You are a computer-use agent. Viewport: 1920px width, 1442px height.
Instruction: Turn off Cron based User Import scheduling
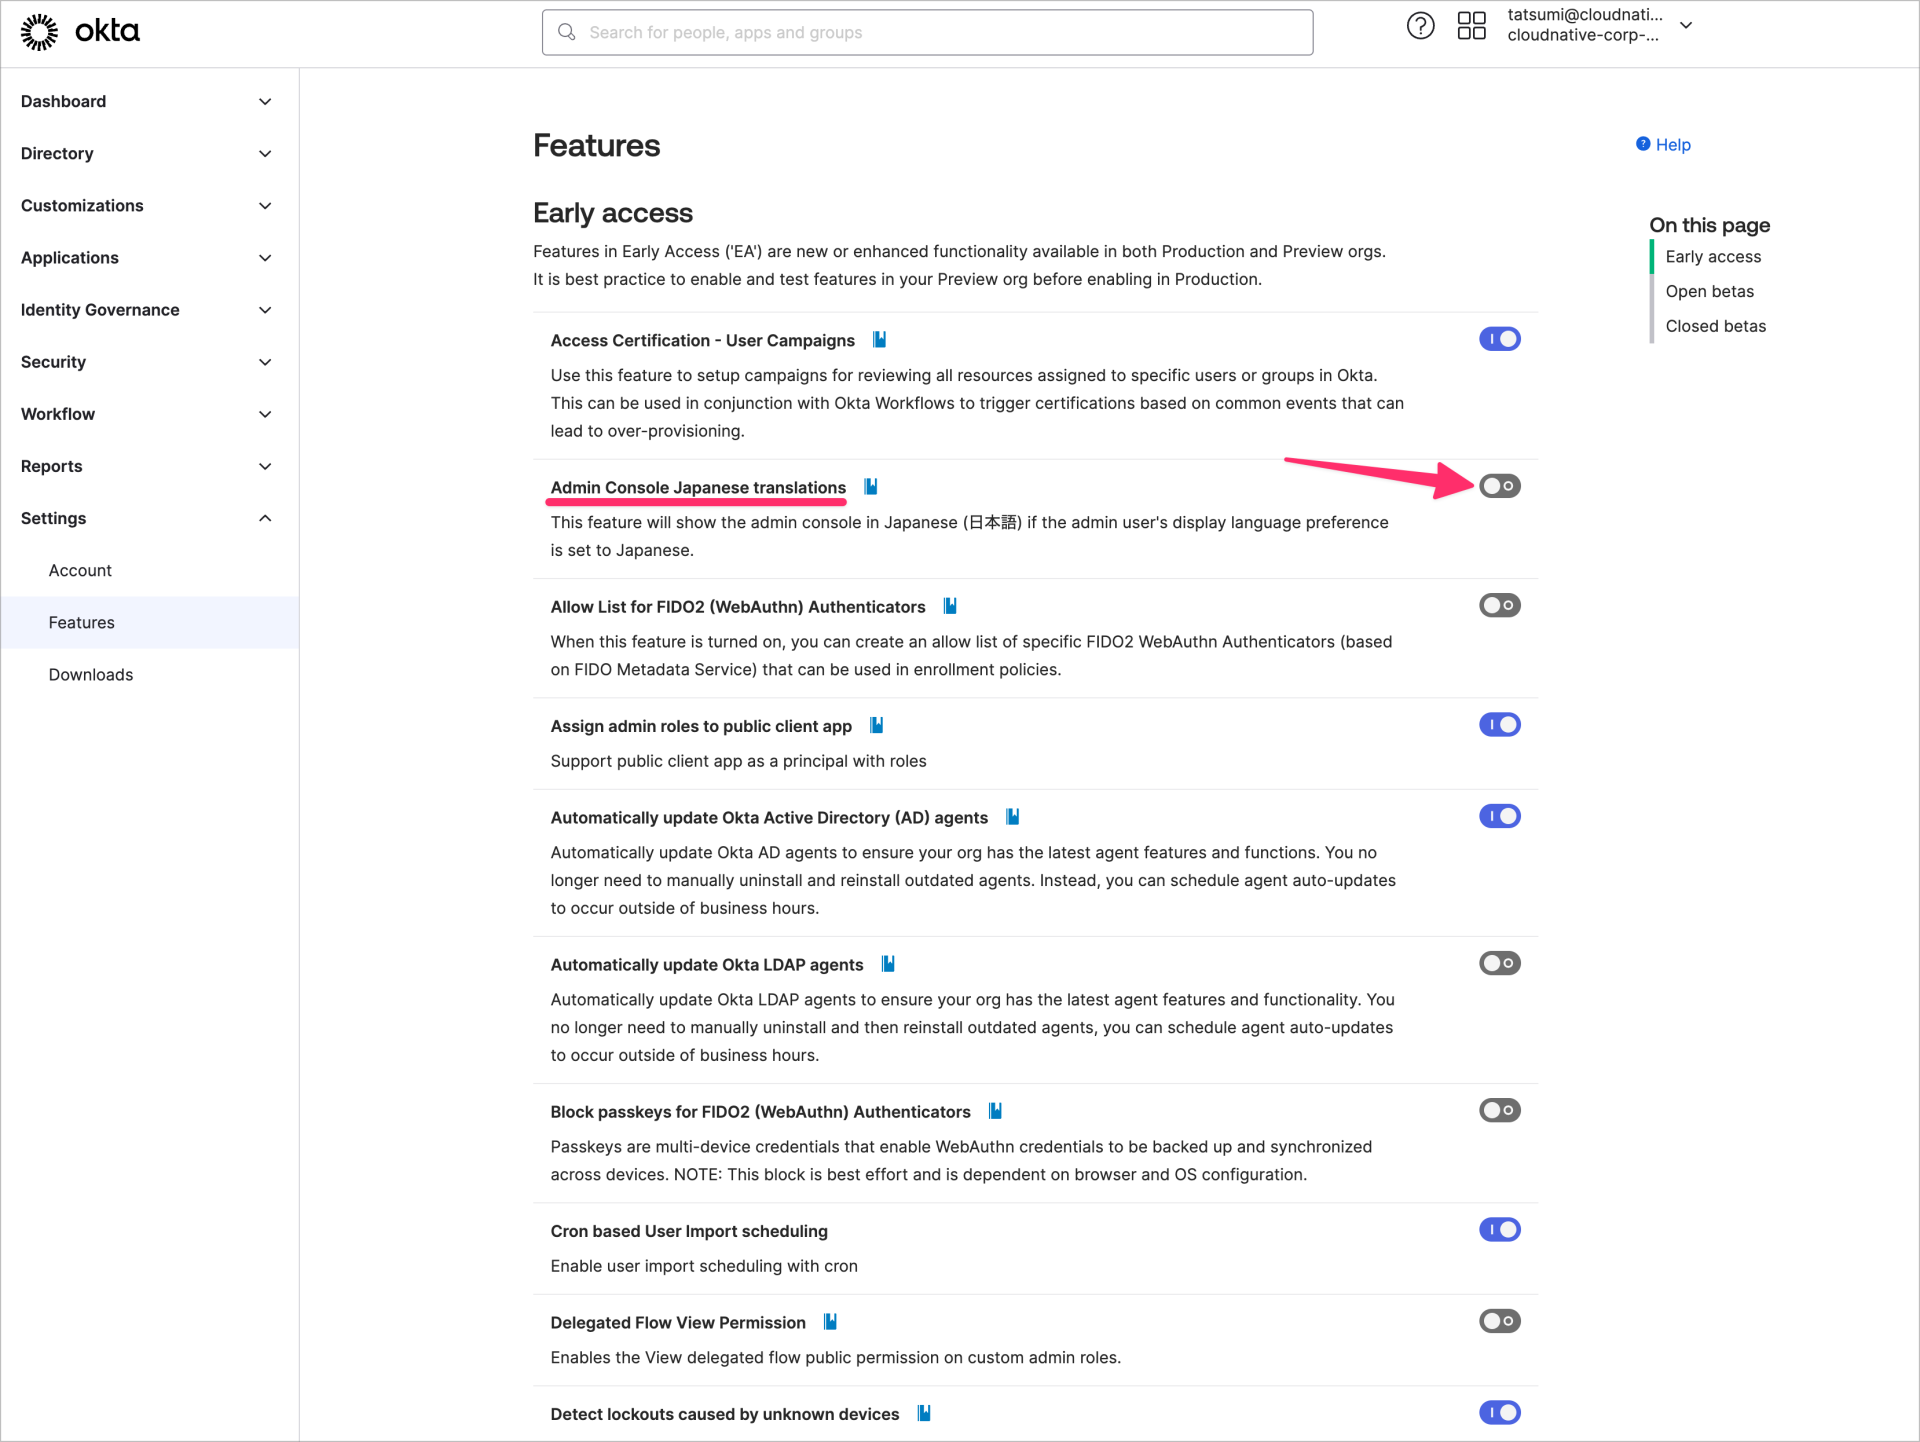point(1499,1229)
